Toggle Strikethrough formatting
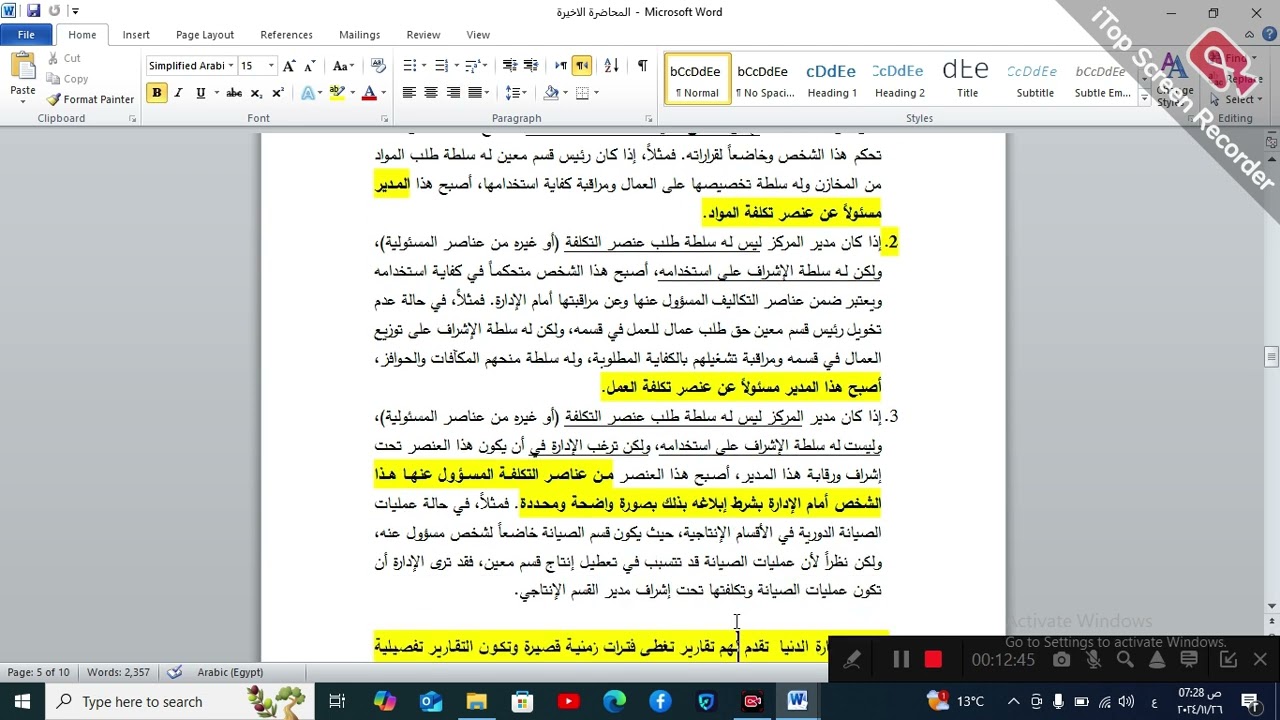Image resolution: width=1280 pixels, height=720 pixels. 234,93
